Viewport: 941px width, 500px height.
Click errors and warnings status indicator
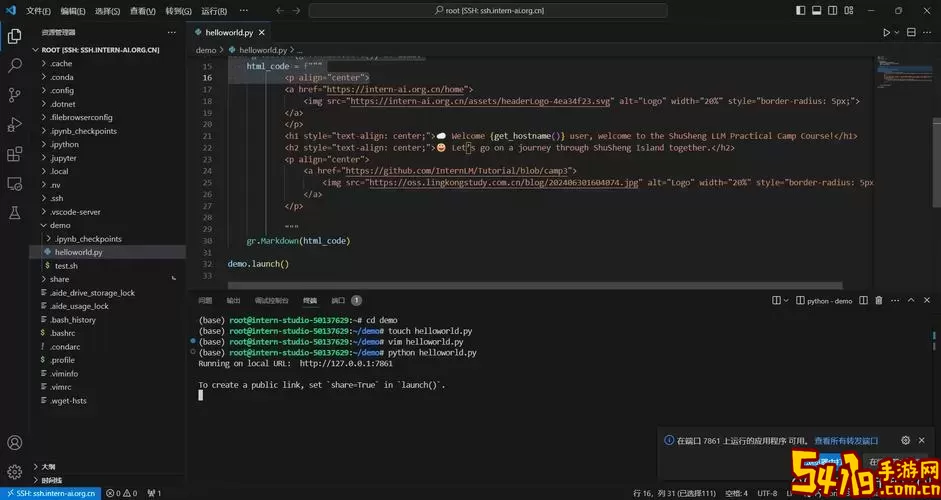point(122,493)
